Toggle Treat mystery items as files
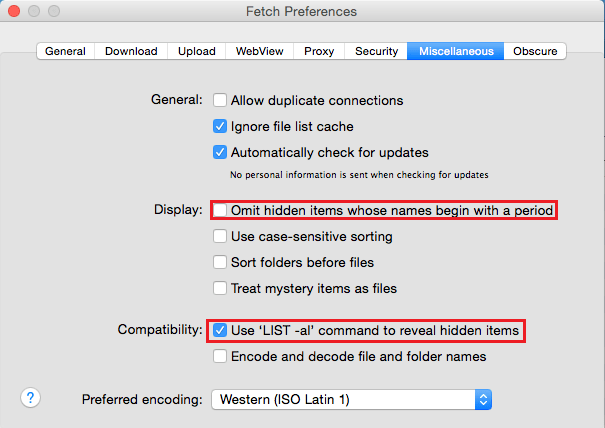 pyautogui.click(x=220, y=289)
